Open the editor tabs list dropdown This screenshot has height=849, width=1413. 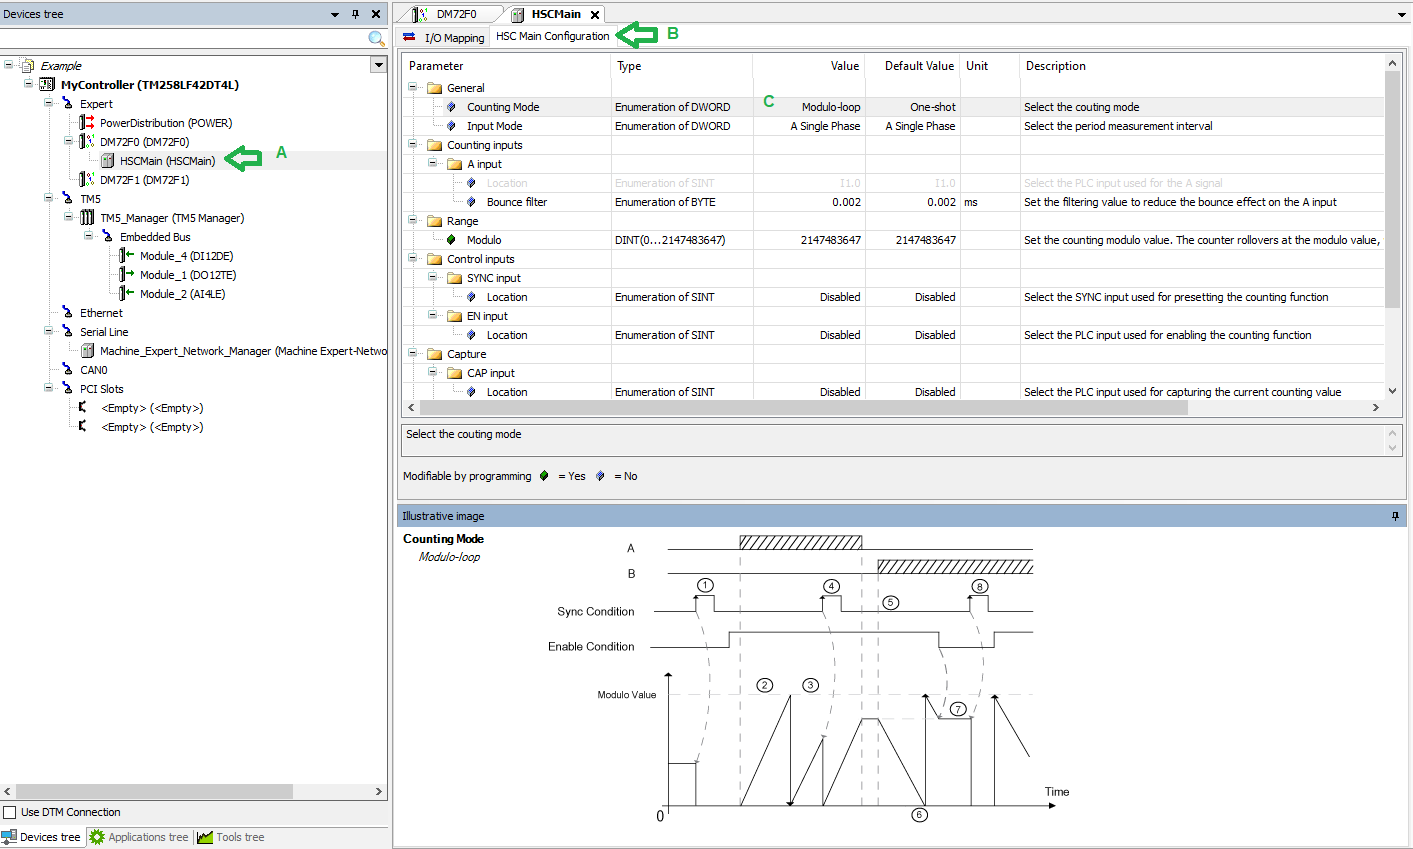[1401, 14]
